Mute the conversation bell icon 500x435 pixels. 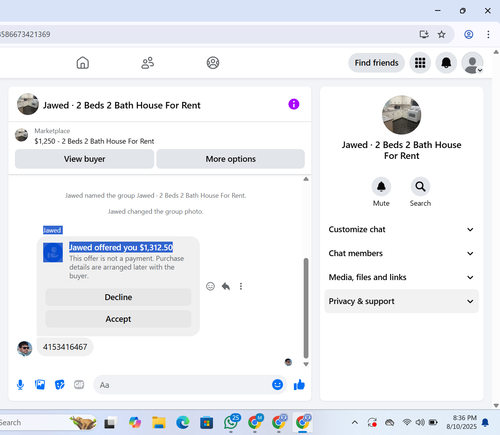coord(381,187)
